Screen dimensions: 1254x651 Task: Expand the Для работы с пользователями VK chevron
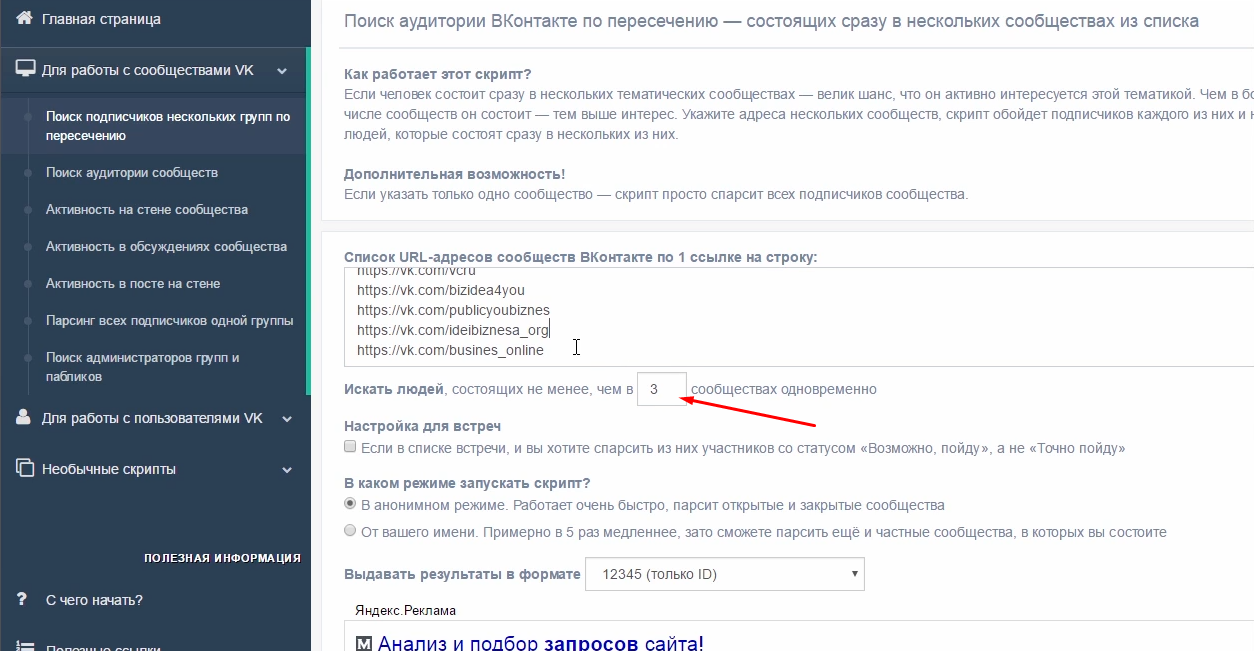[x=287, y=419]
